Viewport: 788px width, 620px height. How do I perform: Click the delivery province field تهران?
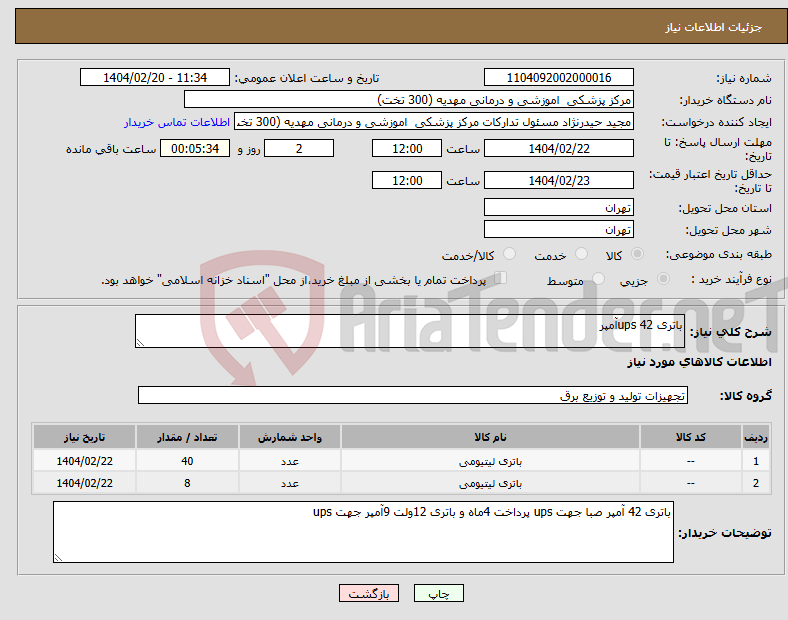pyautogui.click(x=558, y=208)
